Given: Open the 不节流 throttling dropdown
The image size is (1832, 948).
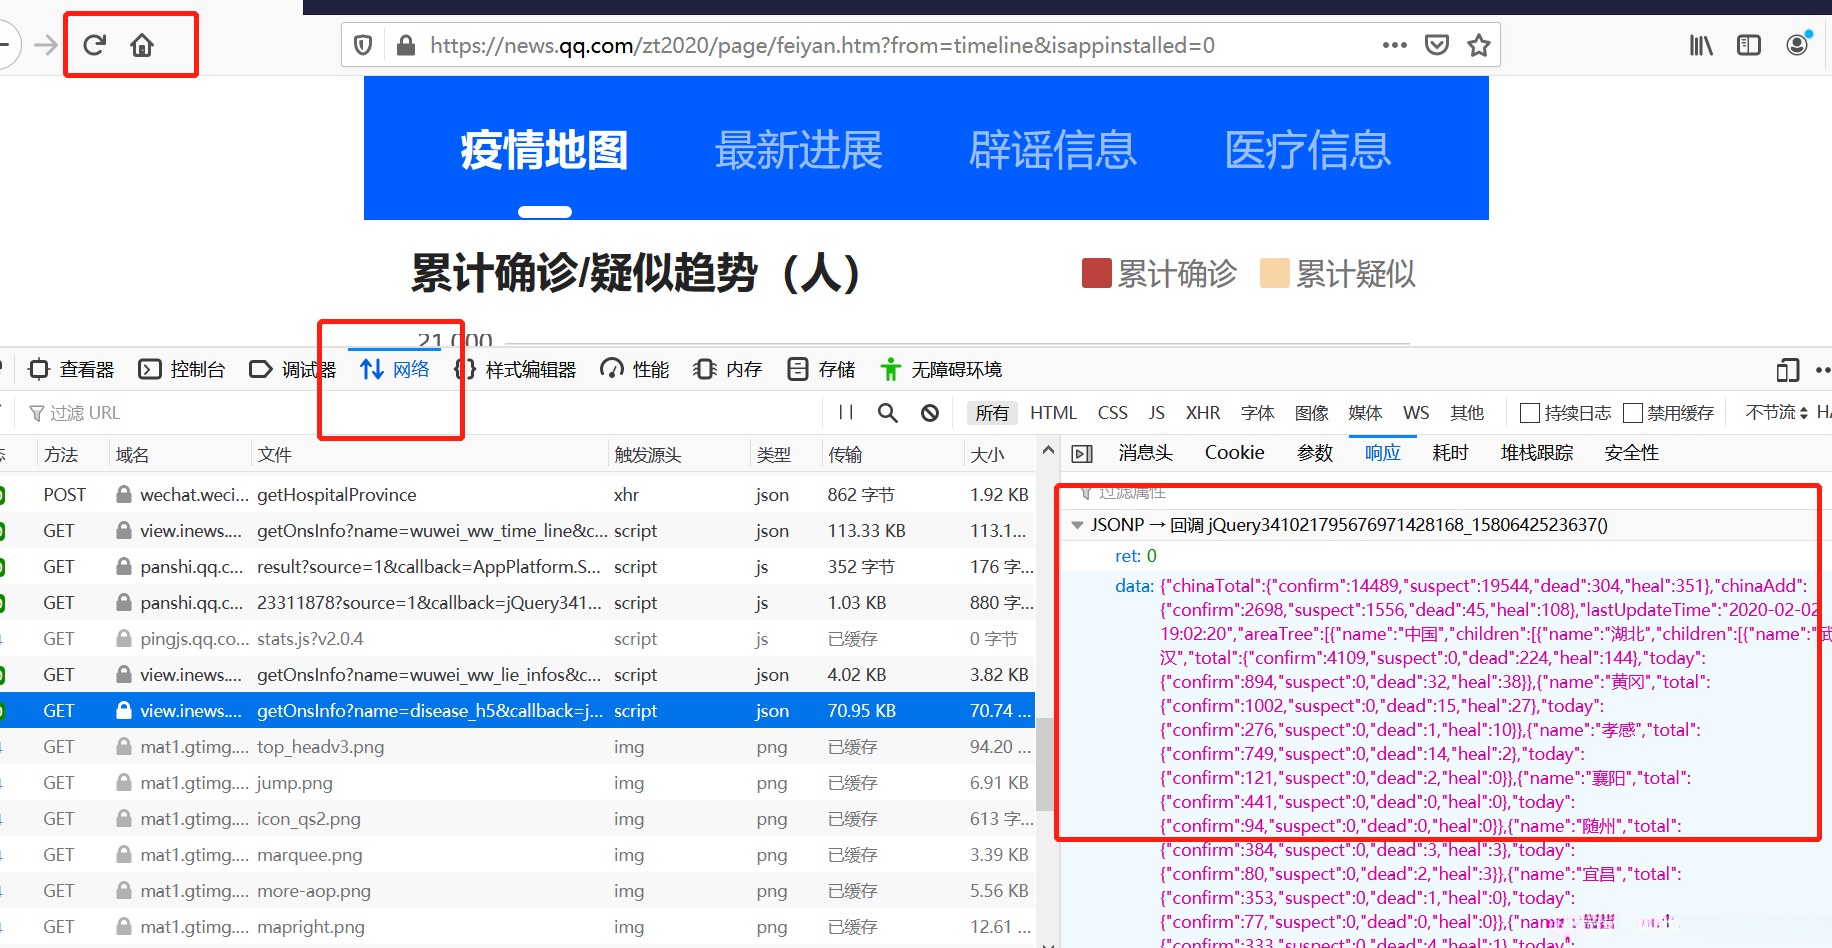Looking at the screenshot, I should tap(1776, 413).
